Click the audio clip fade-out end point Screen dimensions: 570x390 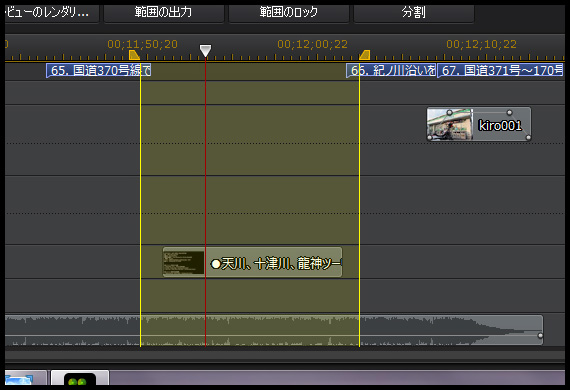click(x=540, y=335)
